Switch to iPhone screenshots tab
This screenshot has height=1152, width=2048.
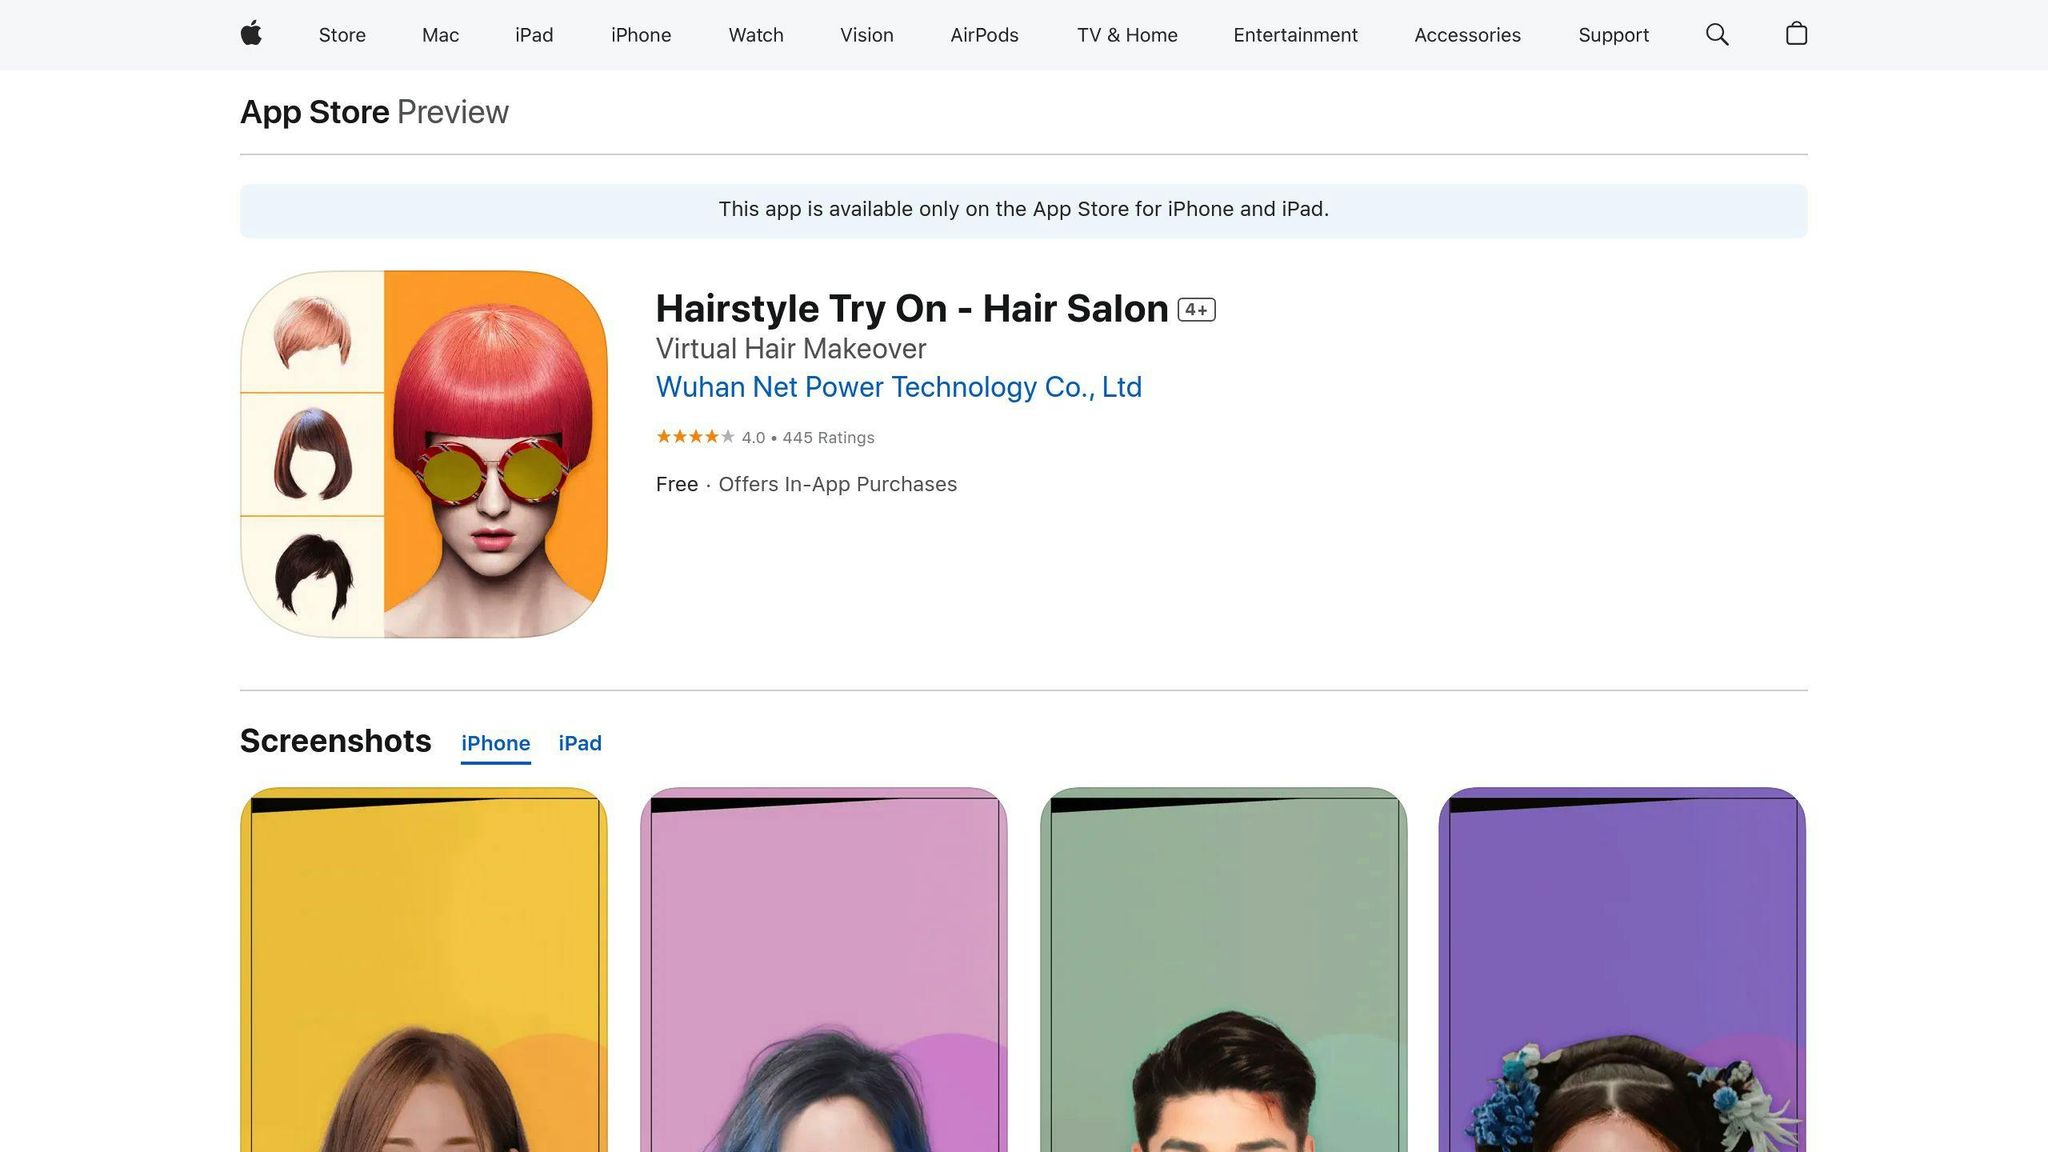click(495, 743)
